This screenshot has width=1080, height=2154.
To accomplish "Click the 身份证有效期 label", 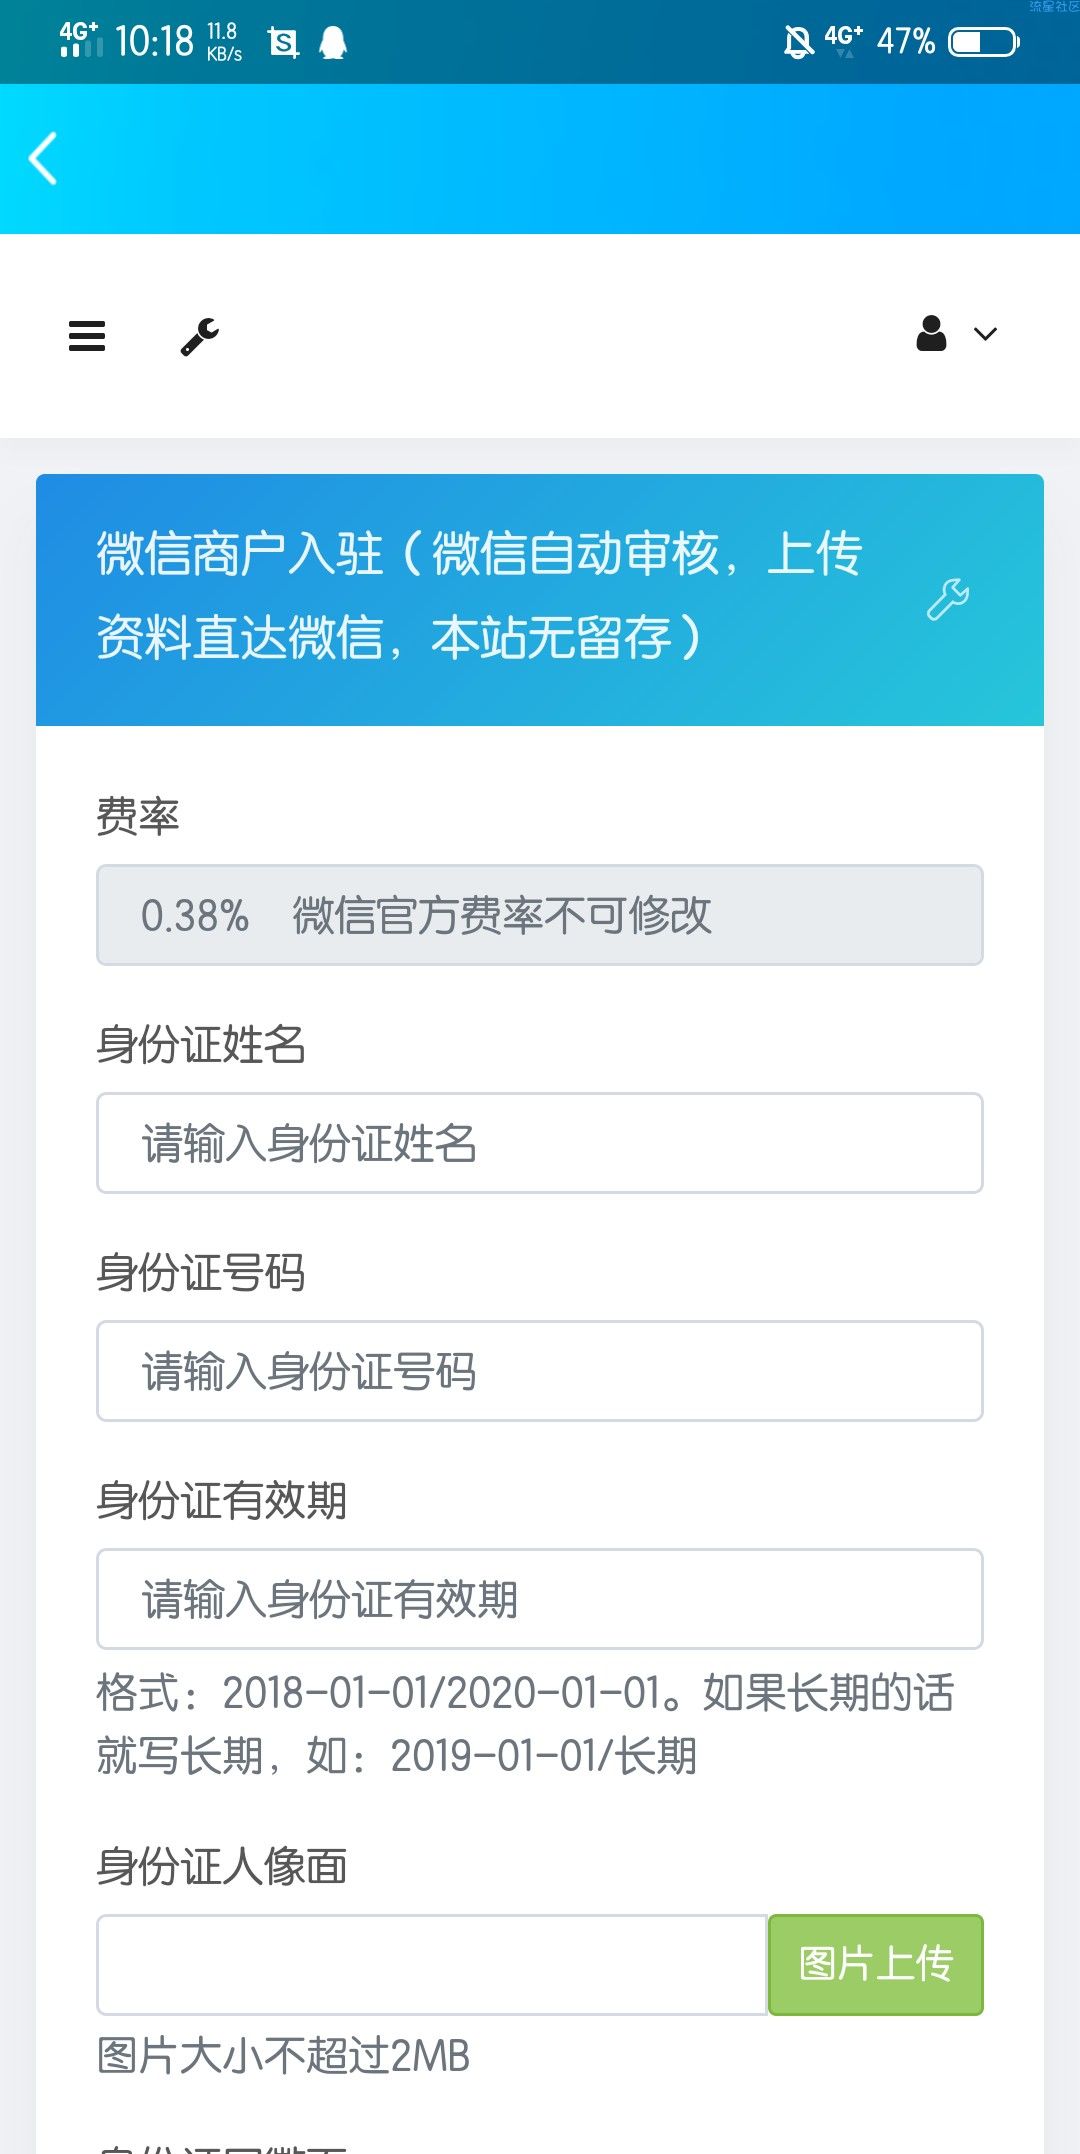I will click(x=221, y=1500).
